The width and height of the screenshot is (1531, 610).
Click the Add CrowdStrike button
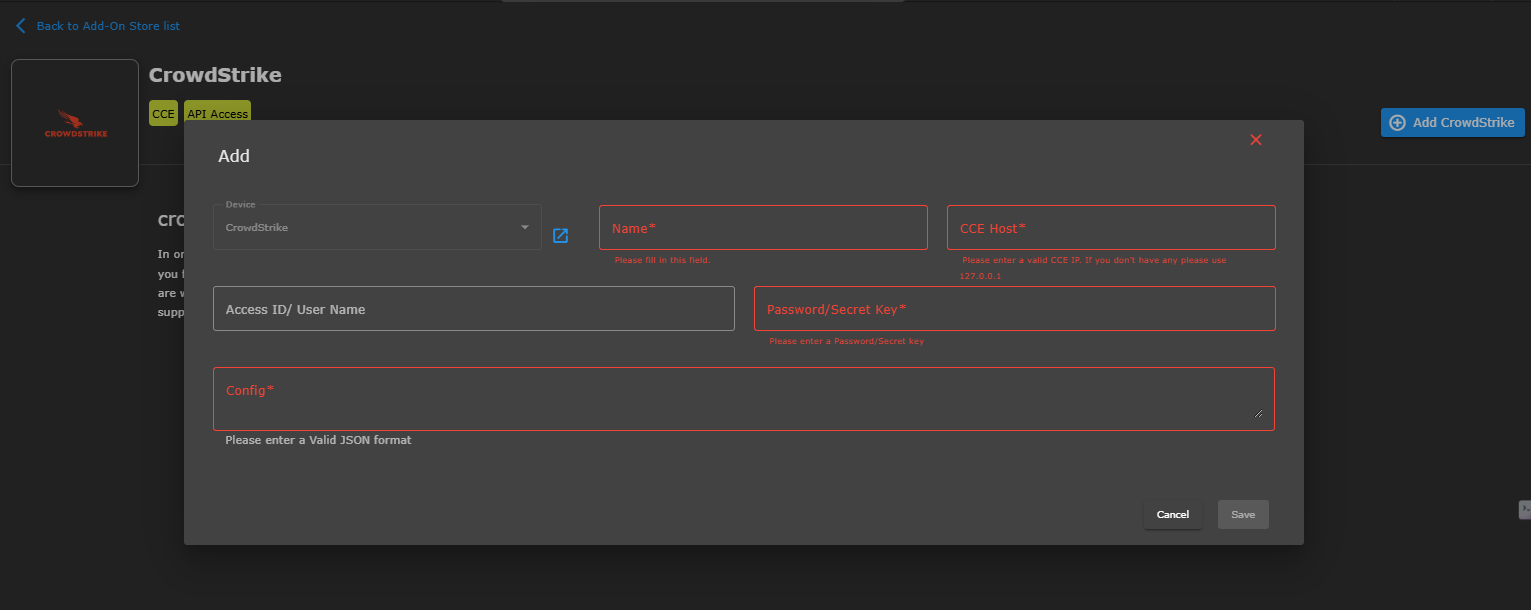(x=1452, y=122)
